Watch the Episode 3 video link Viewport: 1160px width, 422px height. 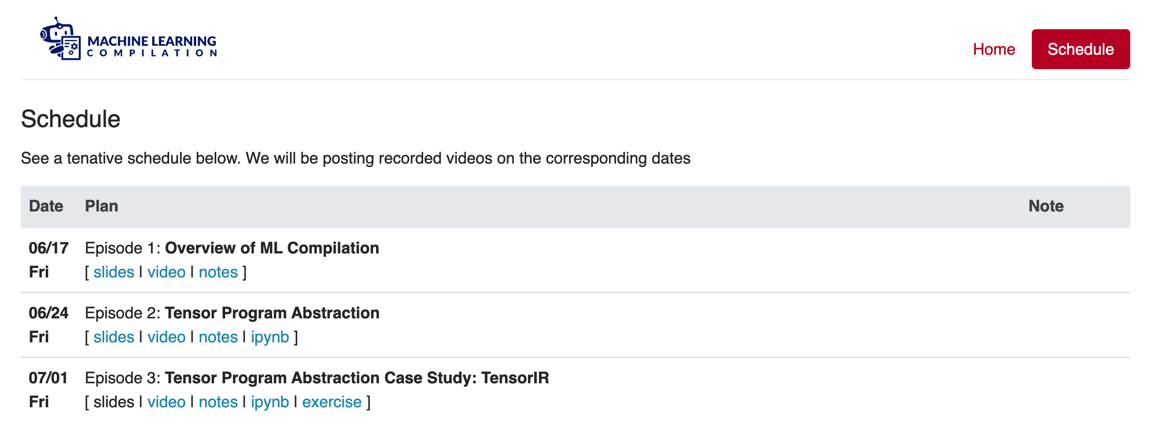pos(166,403)
